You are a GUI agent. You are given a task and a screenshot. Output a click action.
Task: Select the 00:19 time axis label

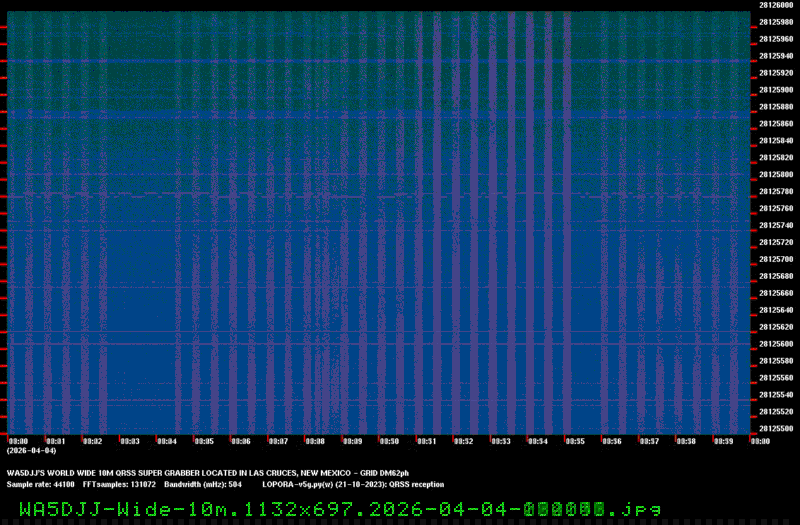[x=723, y=441]
